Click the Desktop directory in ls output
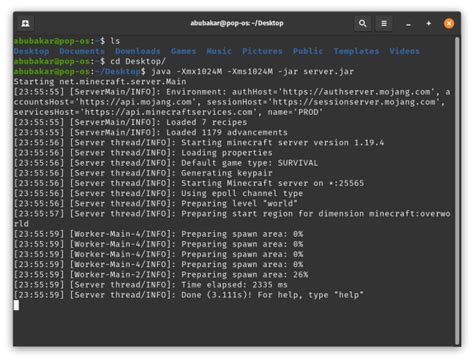The width and height of the screenshot is (474, 361). coord(31,51)
